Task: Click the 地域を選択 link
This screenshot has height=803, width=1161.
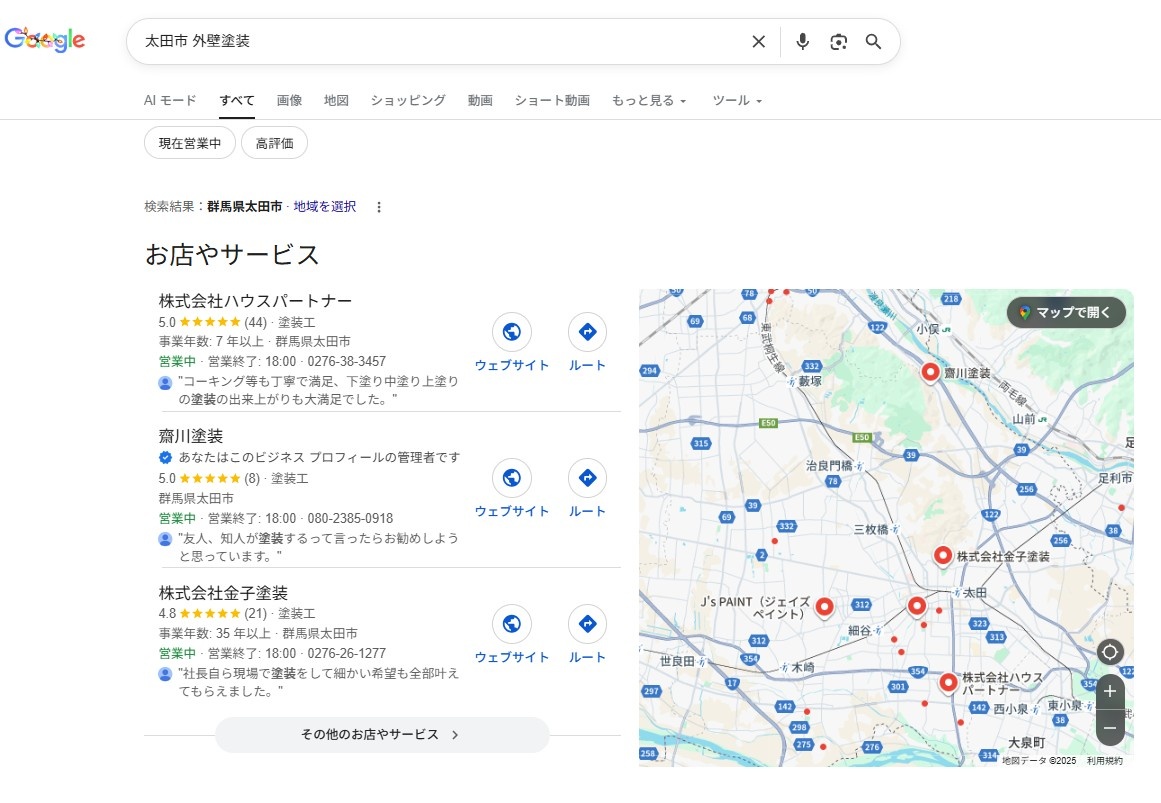Action: pos(325,207)
